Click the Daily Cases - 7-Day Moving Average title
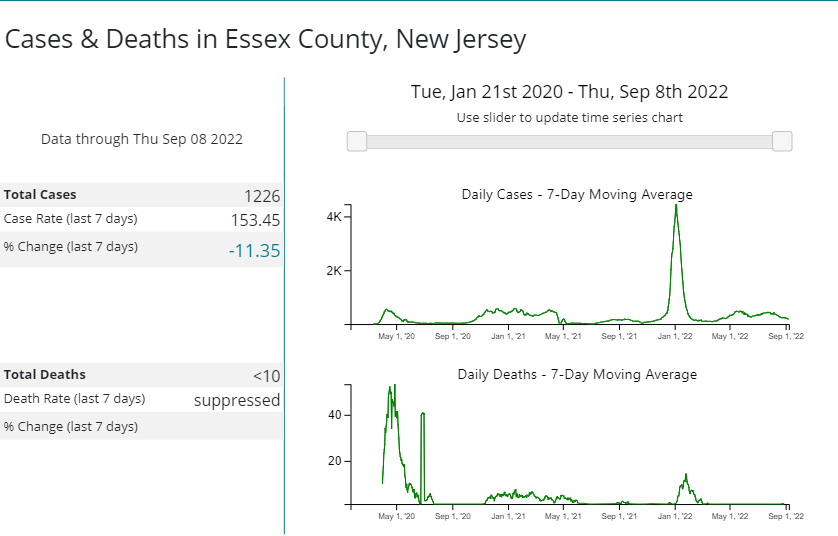This screenshot has width=838, height=536. (577, 194)
